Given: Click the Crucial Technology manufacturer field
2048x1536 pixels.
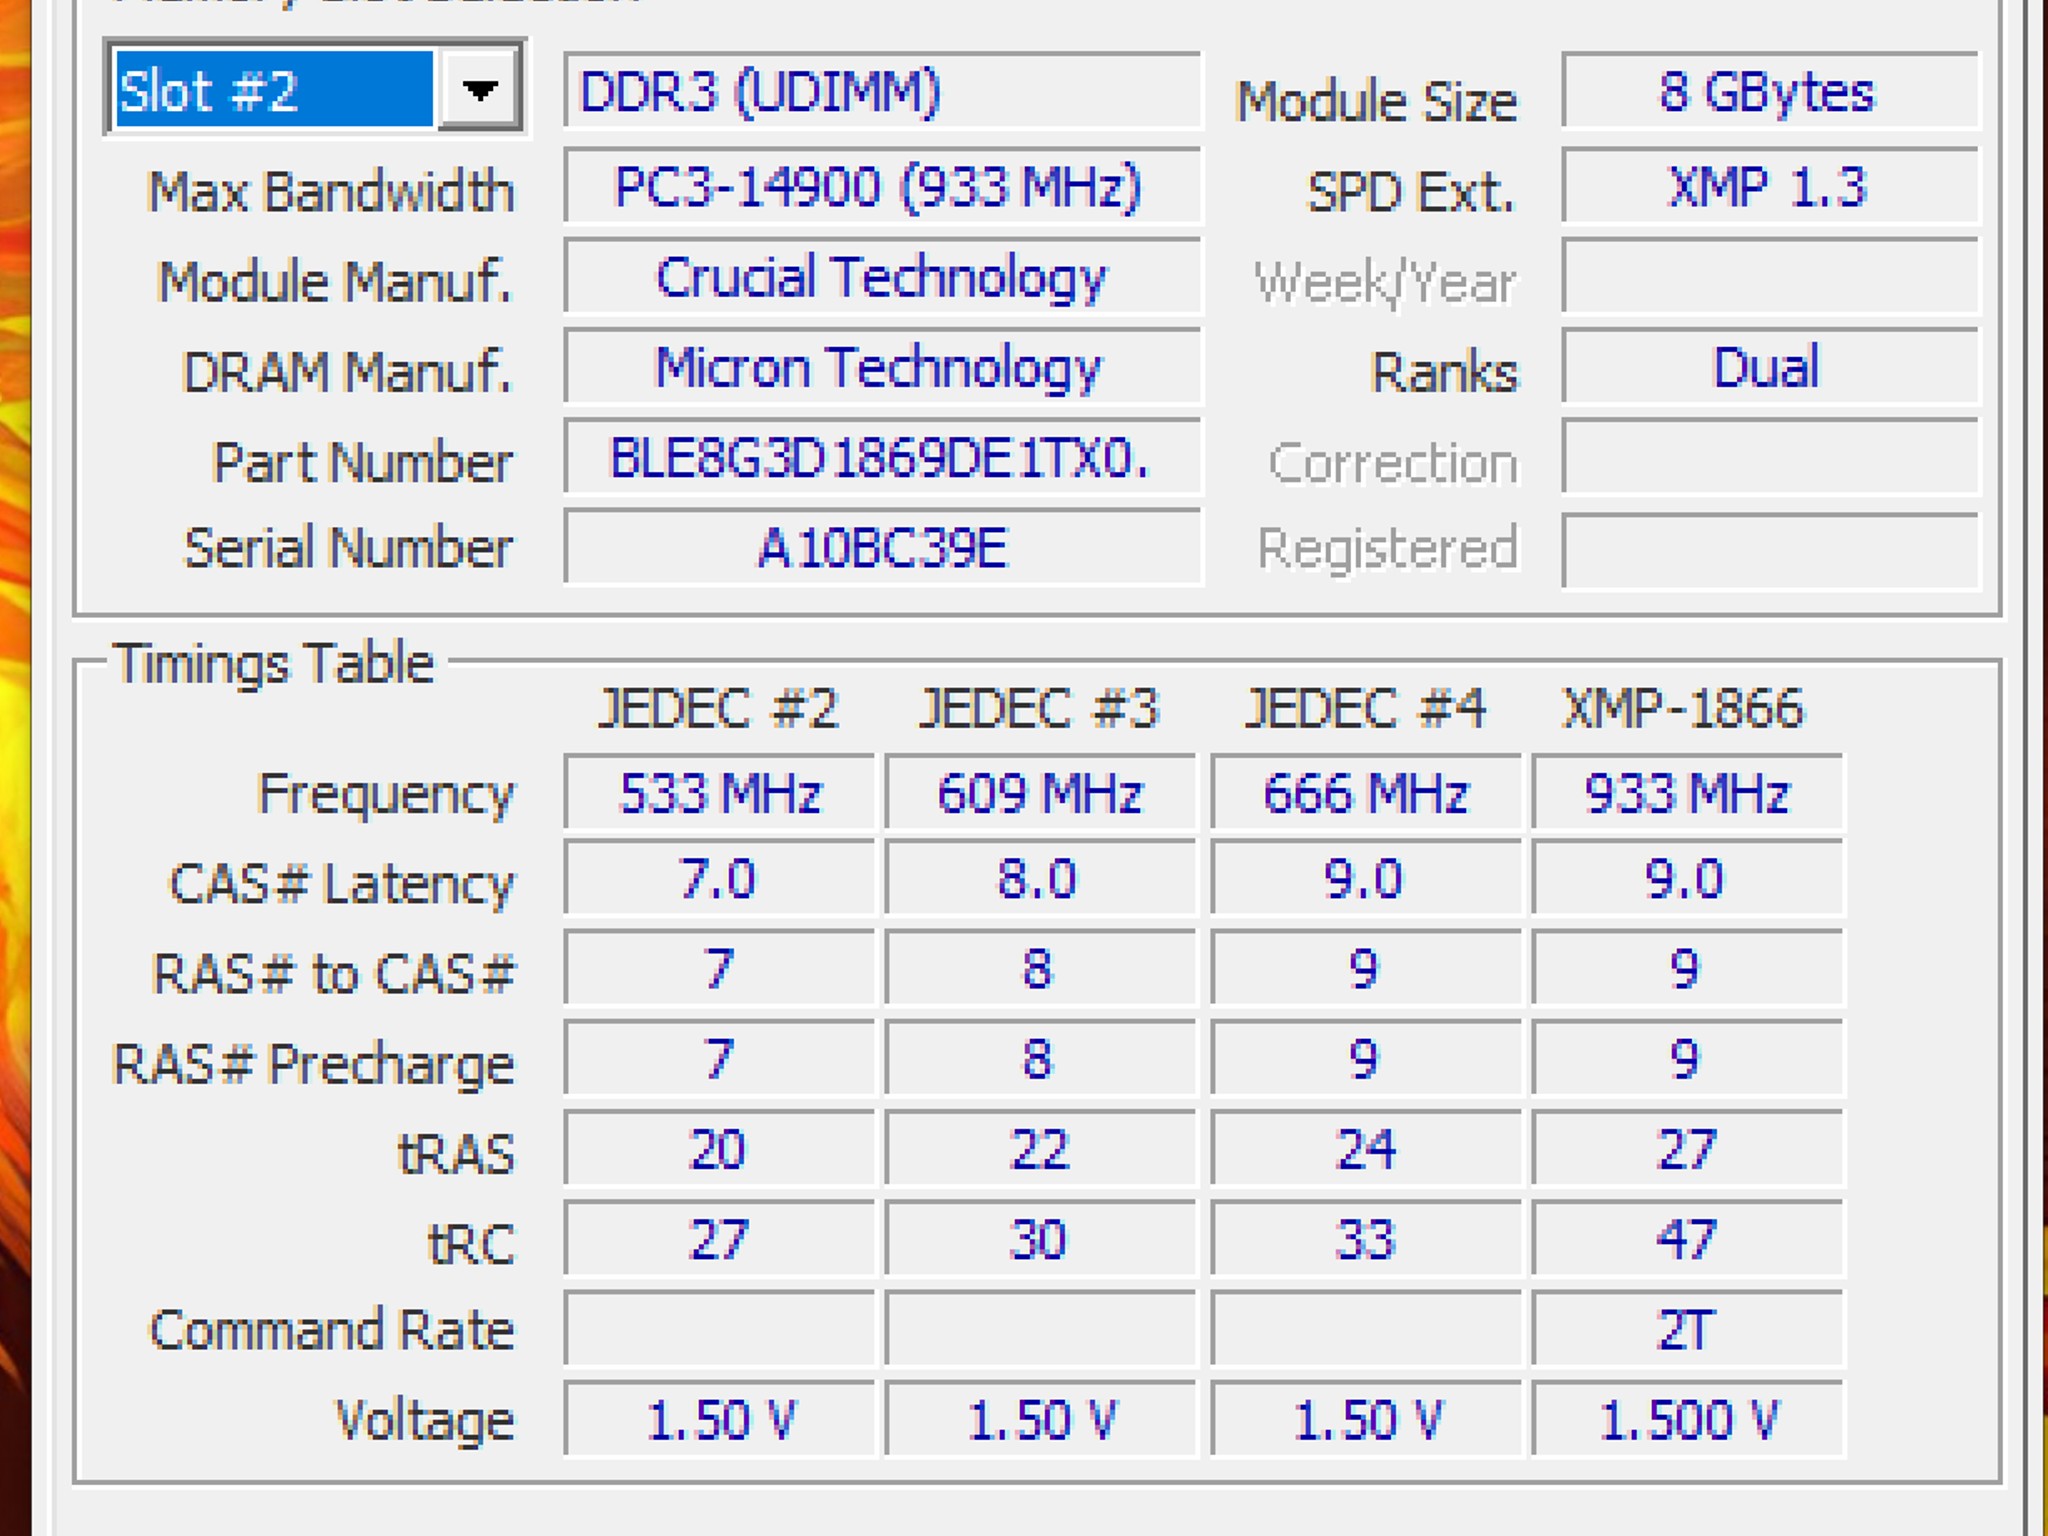Looking at the screenshot, I should [x=882, y=277].
